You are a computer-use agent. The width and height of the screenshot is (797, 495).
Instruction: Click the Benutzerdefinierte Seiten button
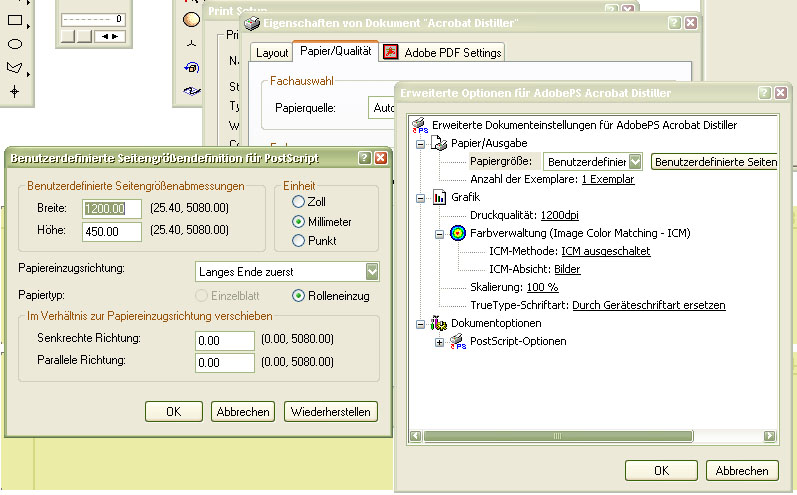click(x=715, y=162)
